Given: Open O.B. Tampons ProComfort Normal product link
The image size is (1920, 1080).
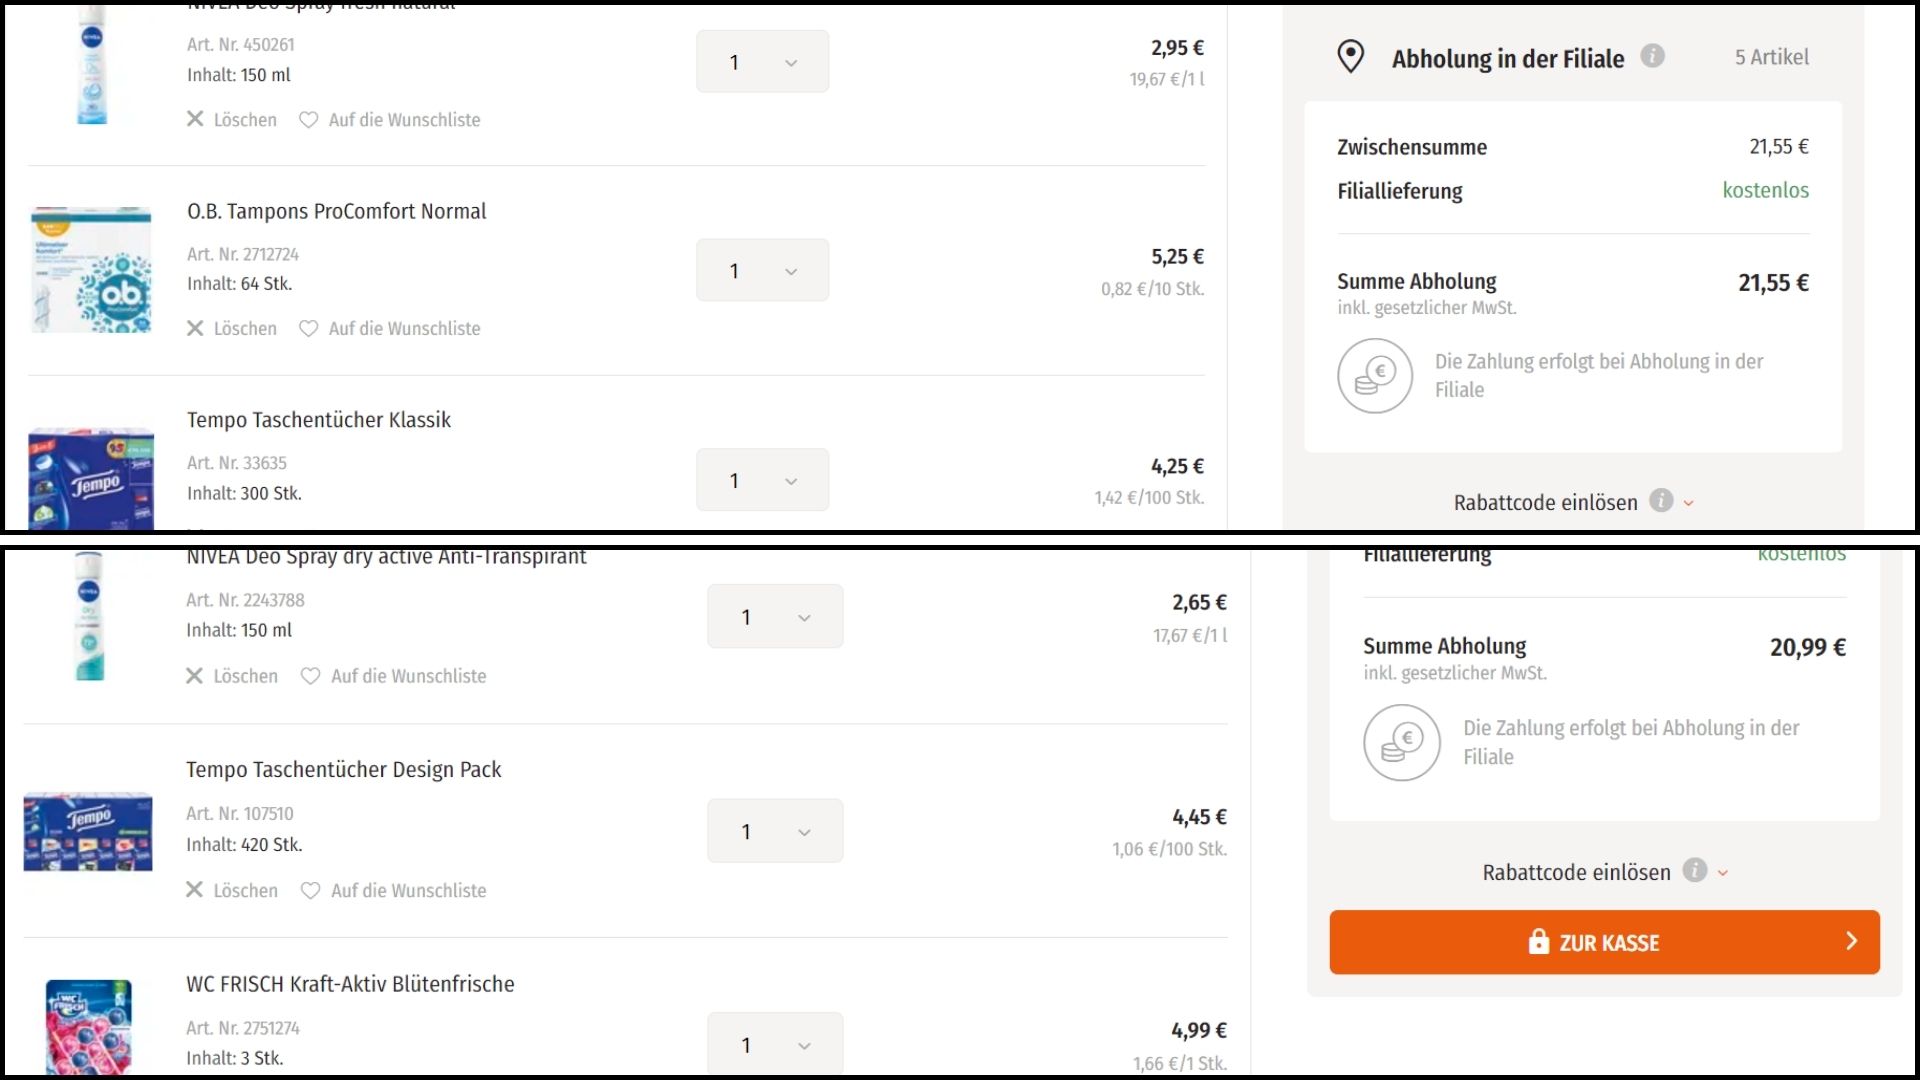Looking at the screenshot, I should coord(336,212).
